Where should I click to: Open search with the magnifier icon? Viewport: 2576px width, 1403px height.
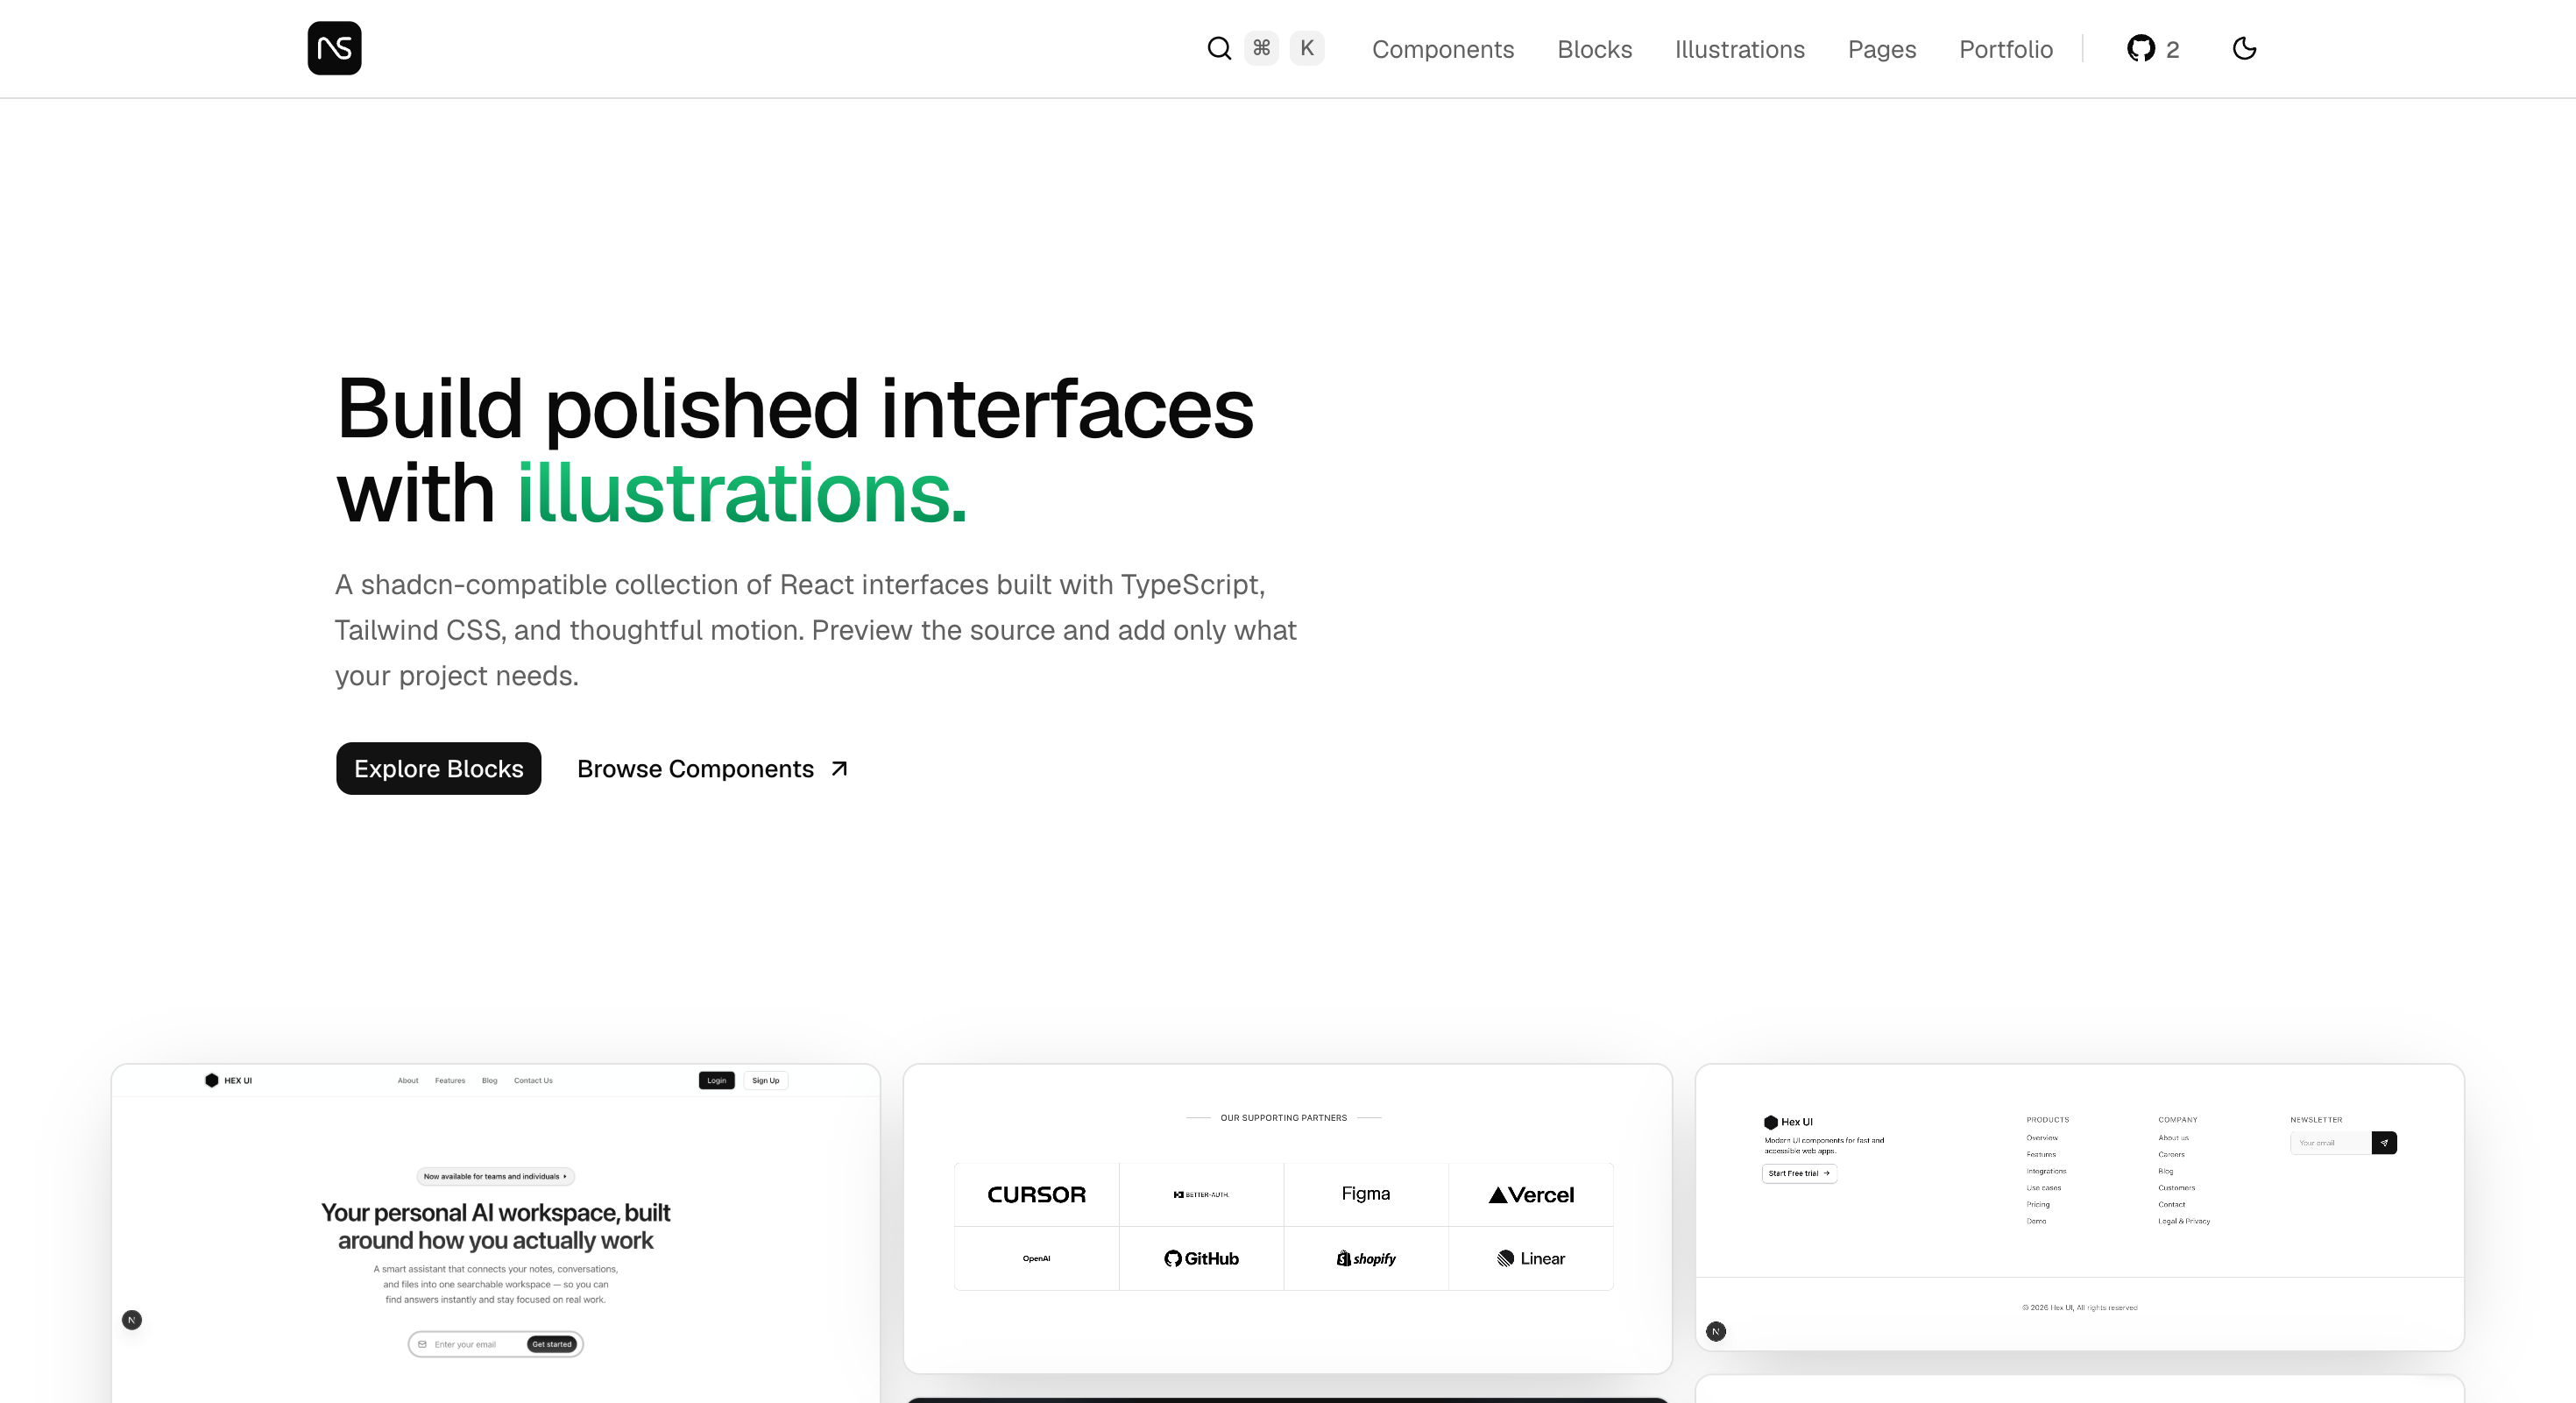1218,48
